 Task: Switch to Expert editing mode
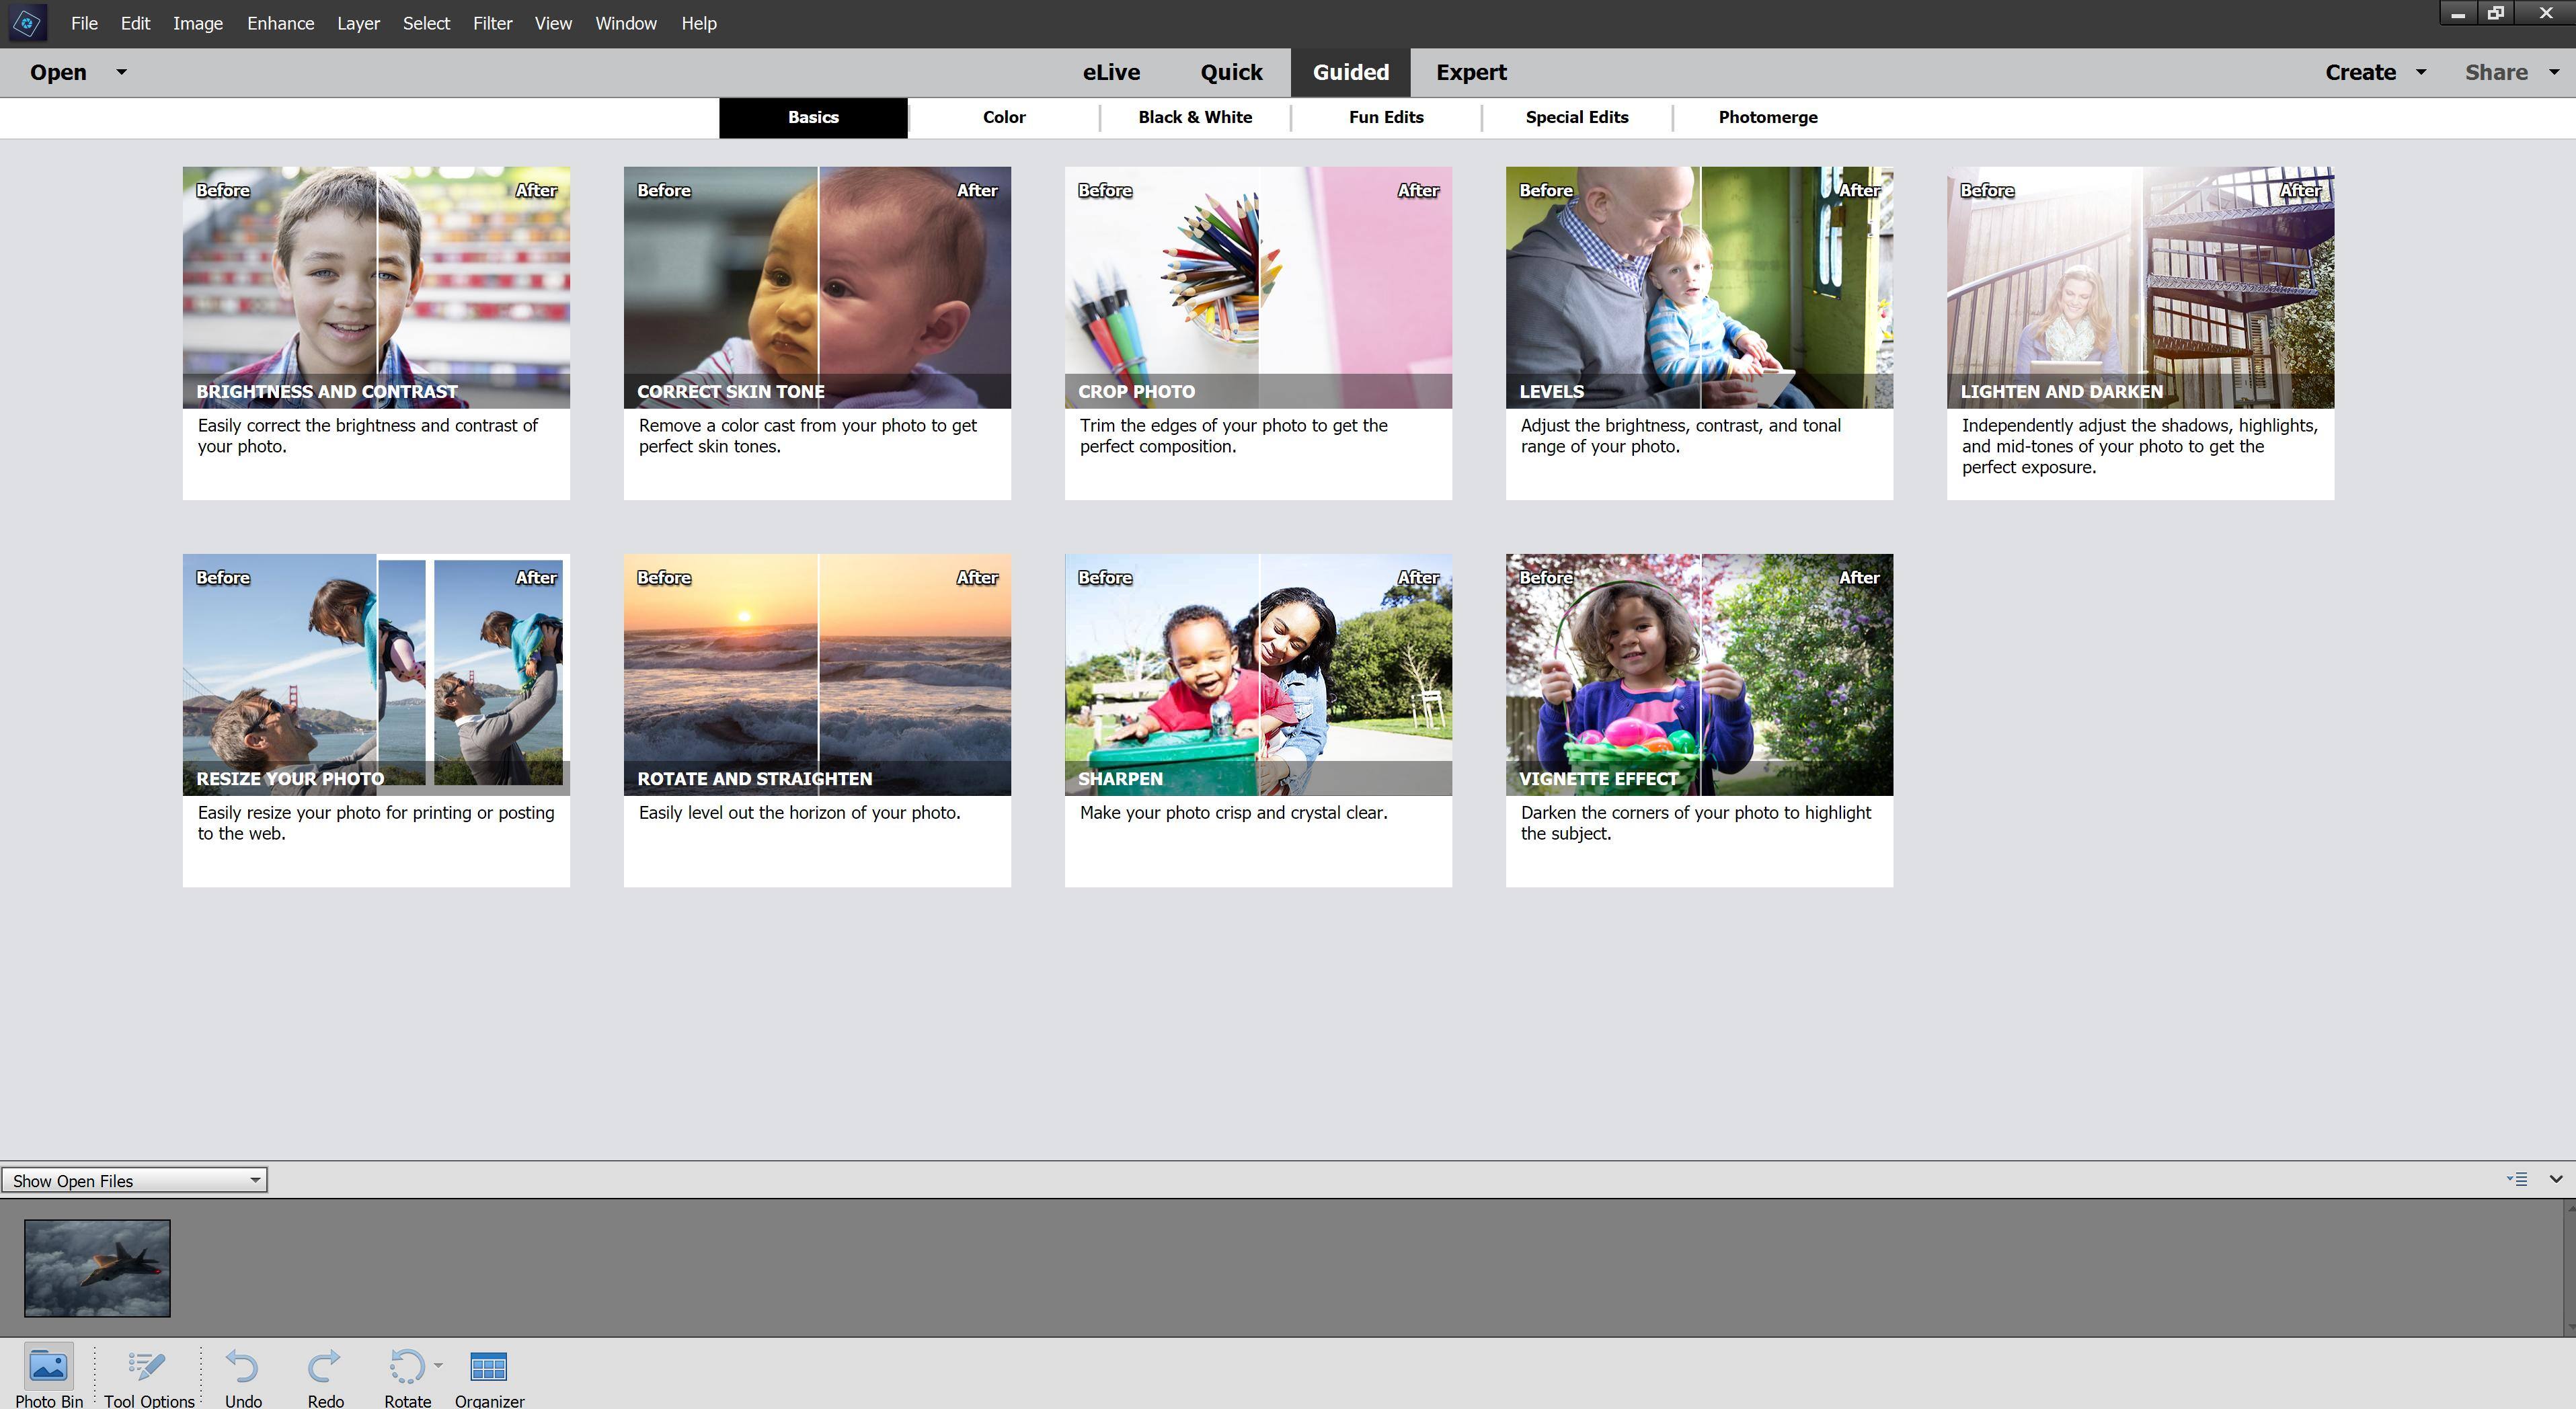pyautogui.click(x=1470, y=72)
